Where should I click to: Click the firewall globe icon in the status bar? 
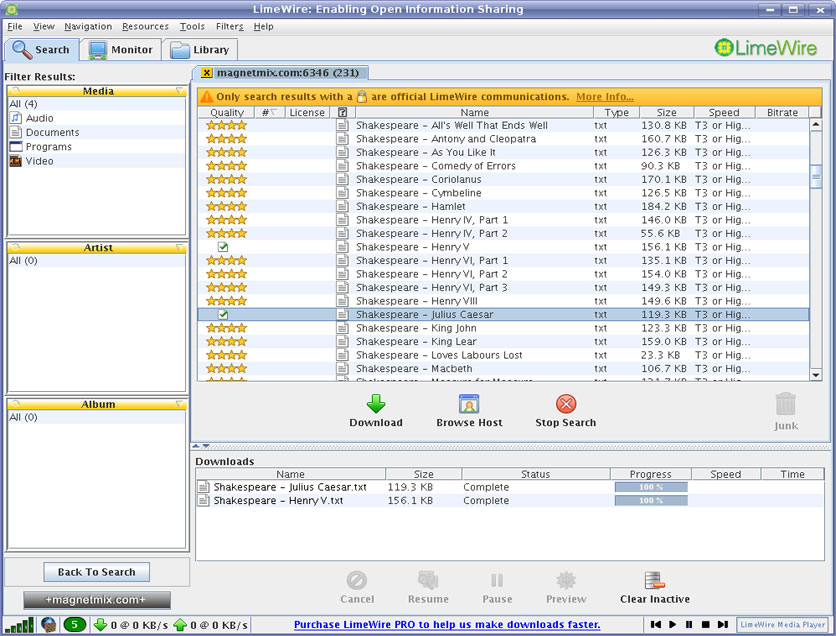coord(49,625)
